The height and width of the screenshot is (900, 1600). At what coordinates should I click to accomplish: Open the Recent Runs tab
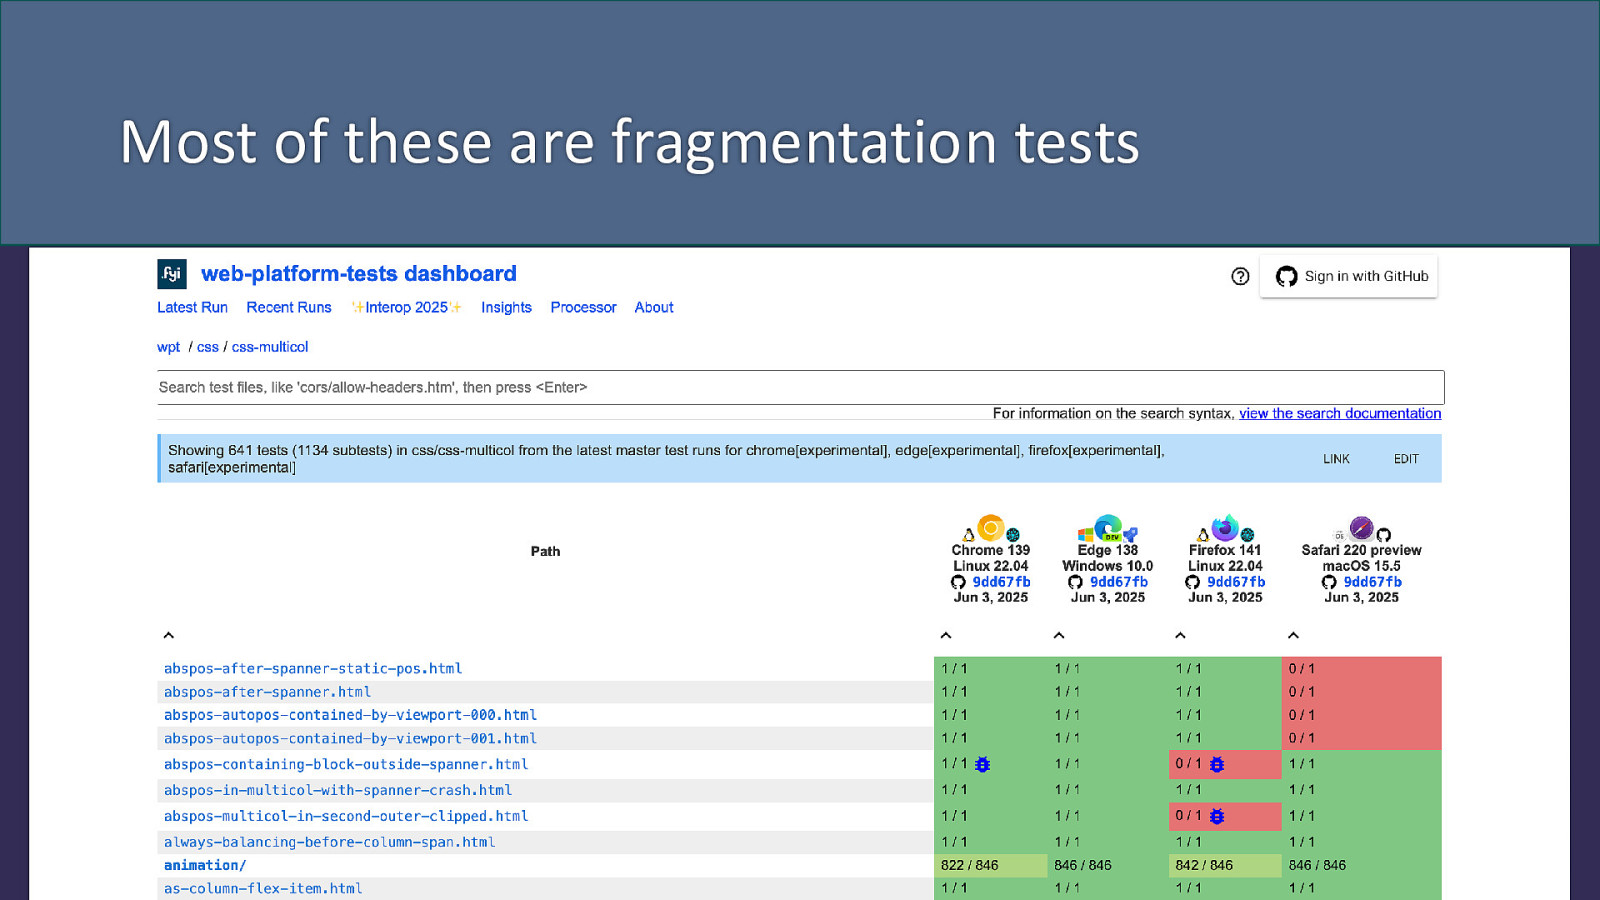click(289, 308)
